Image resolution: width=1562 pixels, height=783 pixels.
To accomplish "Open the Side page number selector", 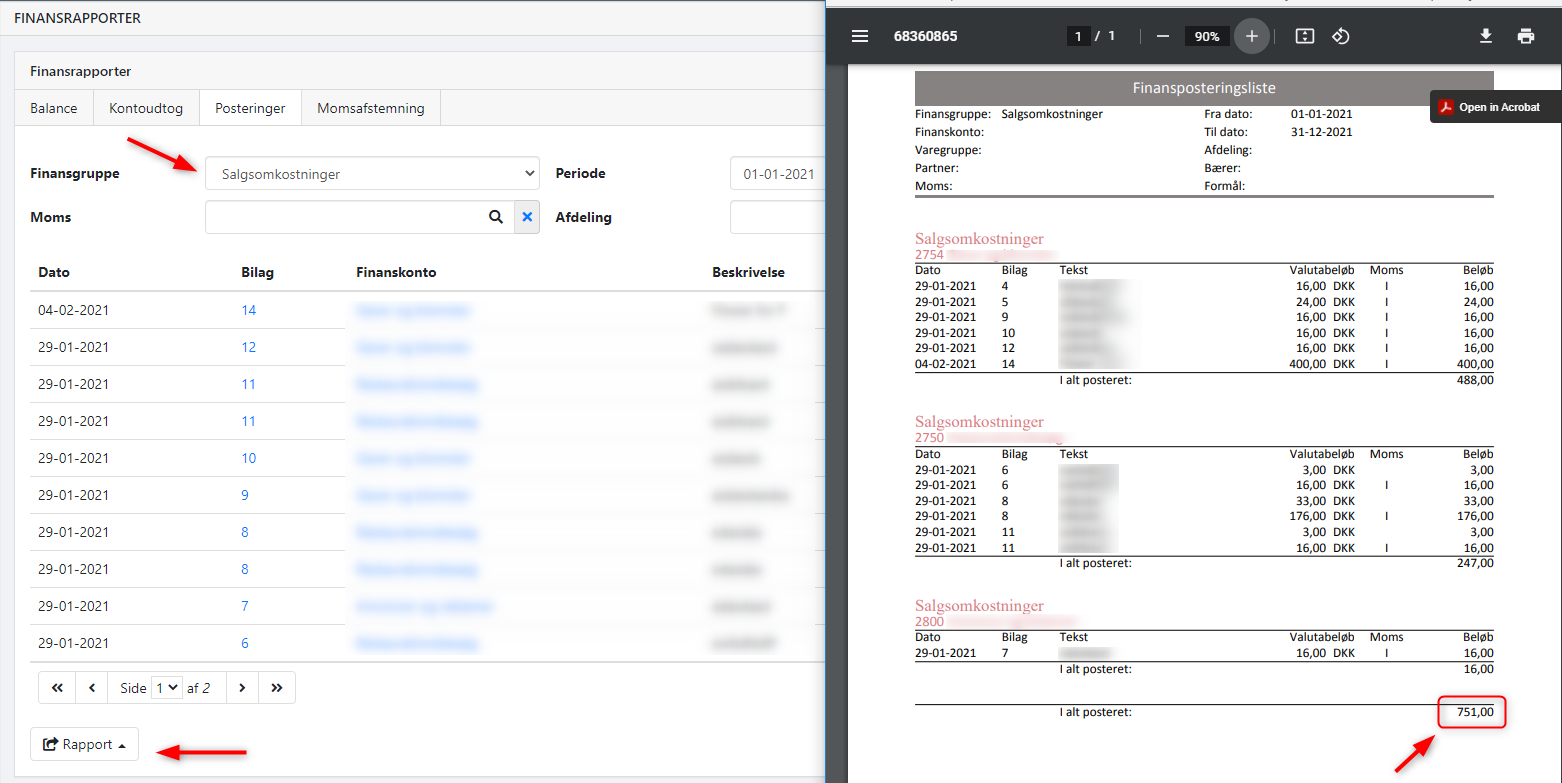I will pyautogui.click(x=166, y=688).
